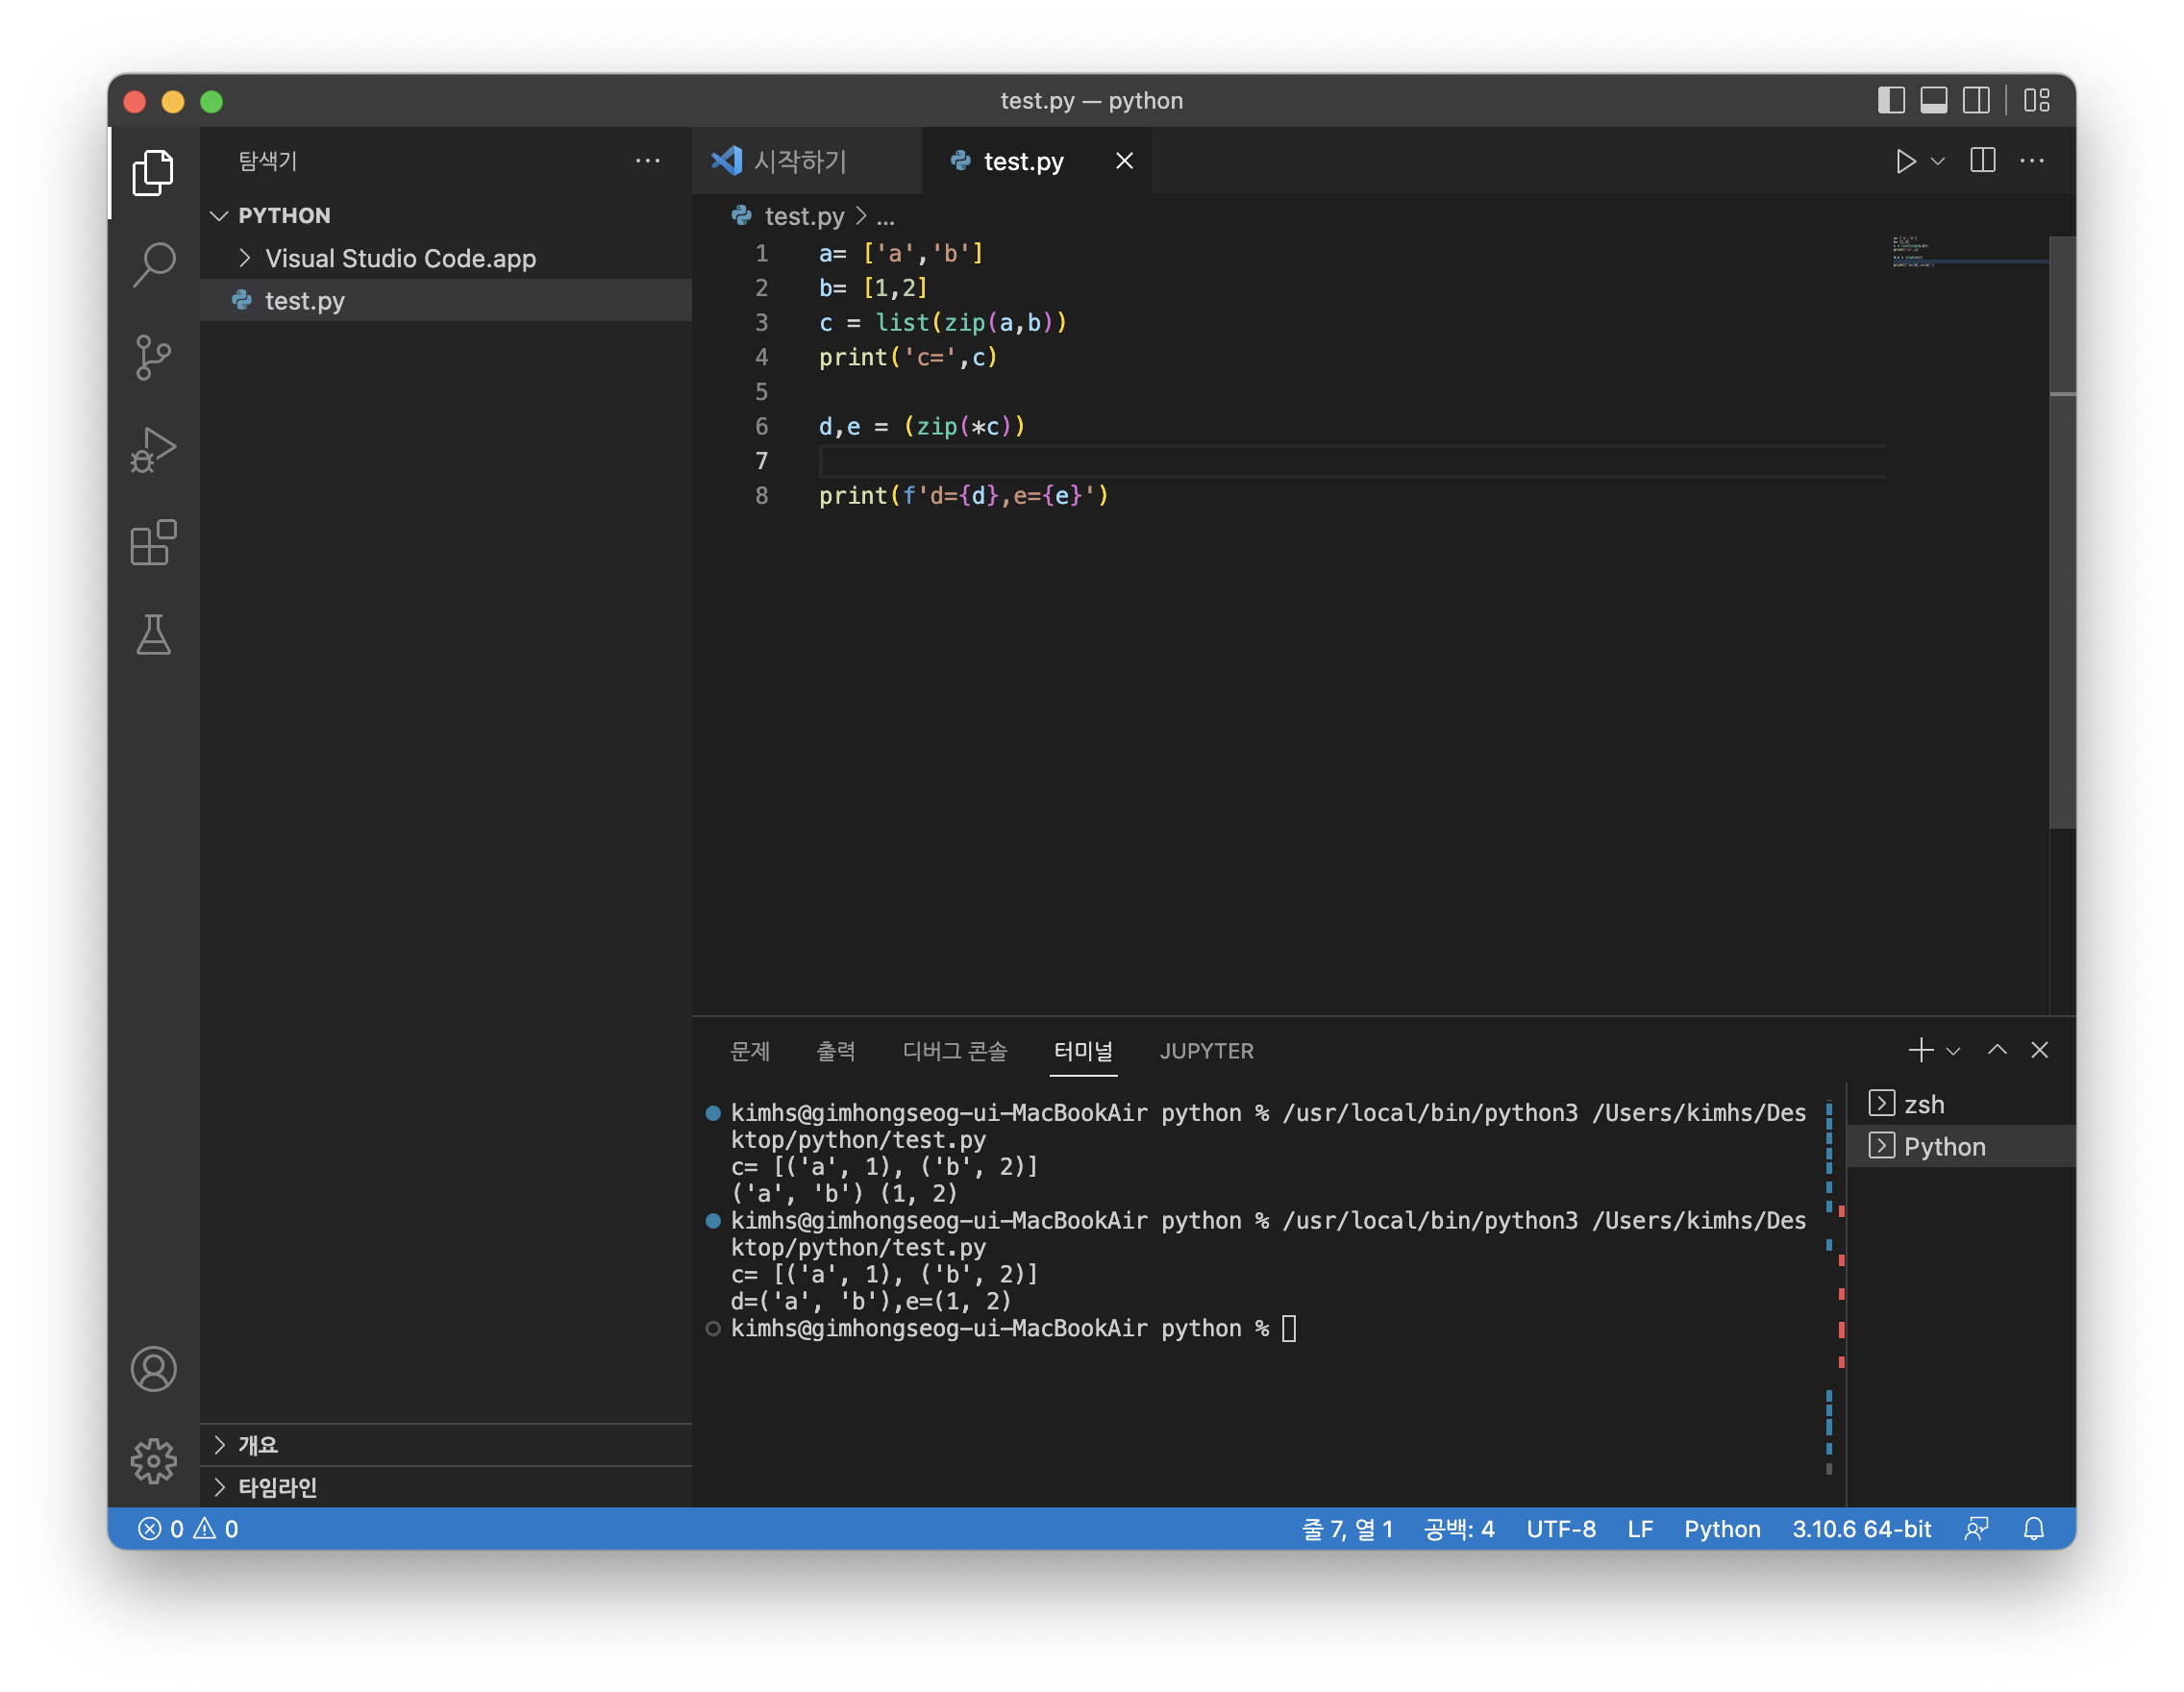2184x1692 pixels.
Task: Switch to the JUPYTER panel tab
Action: click(1206, 1051)
